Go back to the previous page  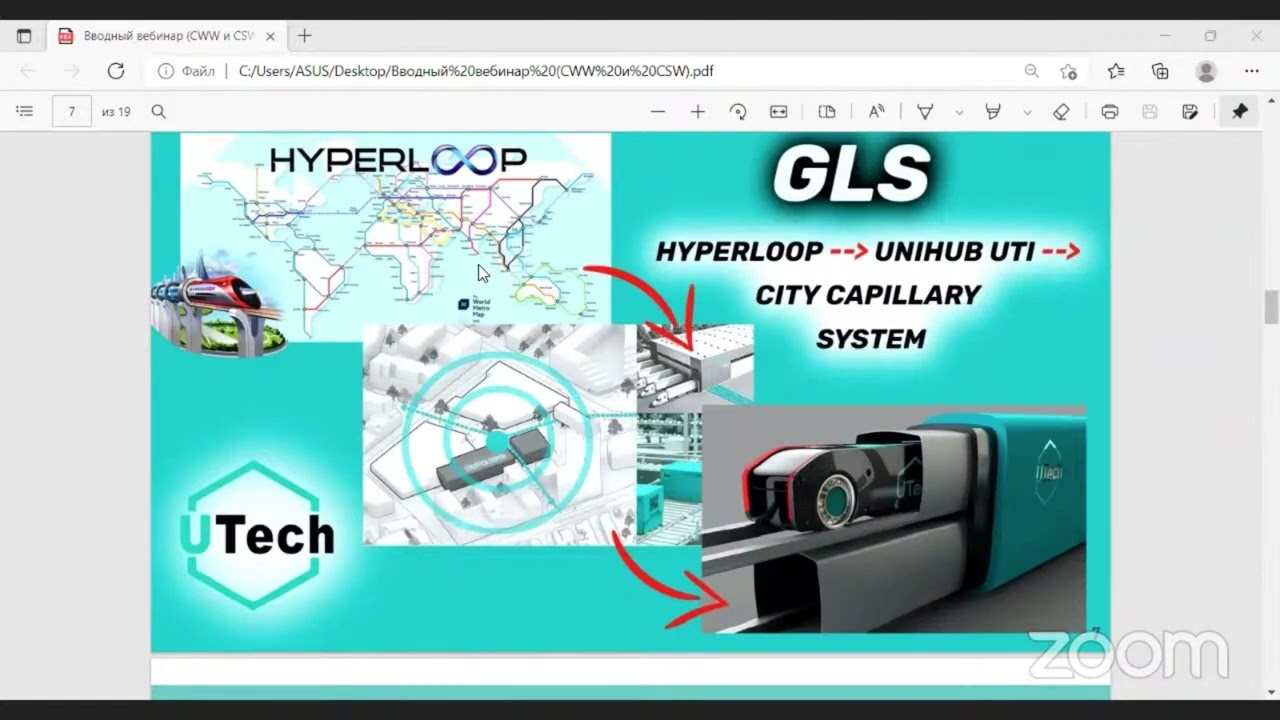[28, 71]
